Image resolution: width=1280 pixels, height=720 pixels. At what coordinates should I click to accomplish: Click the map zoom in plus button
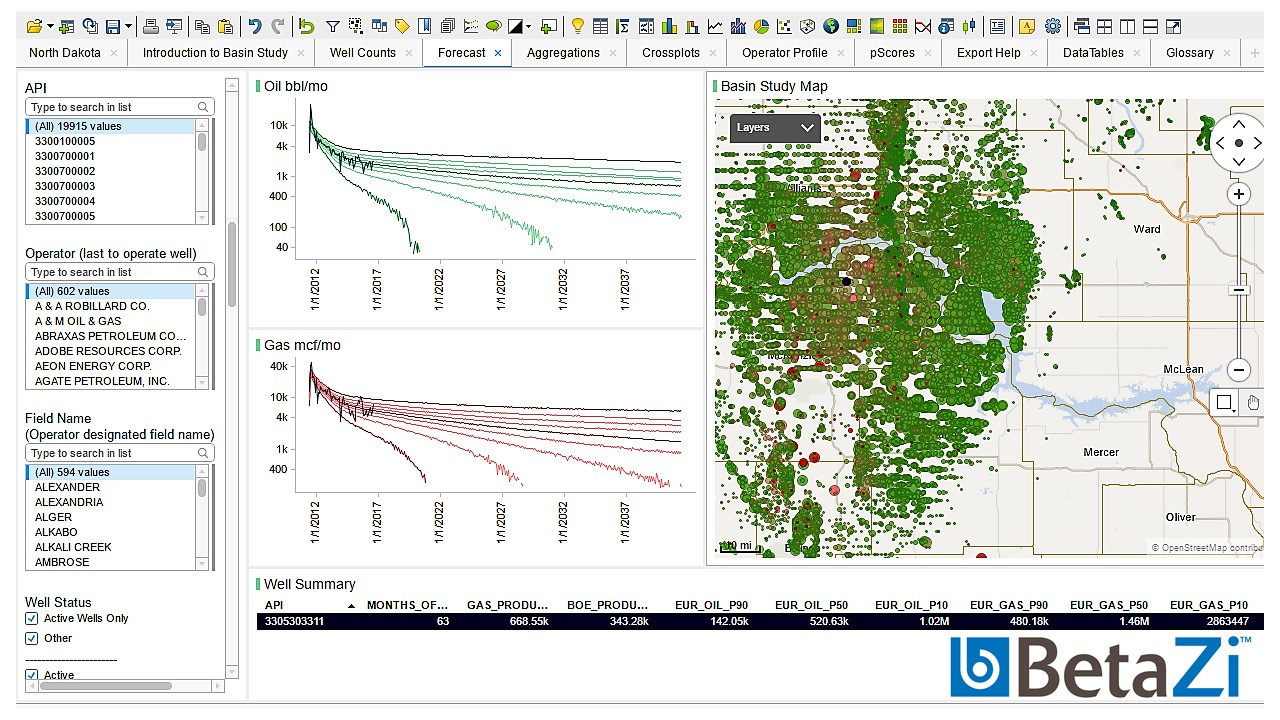[x=1239, y=194]
